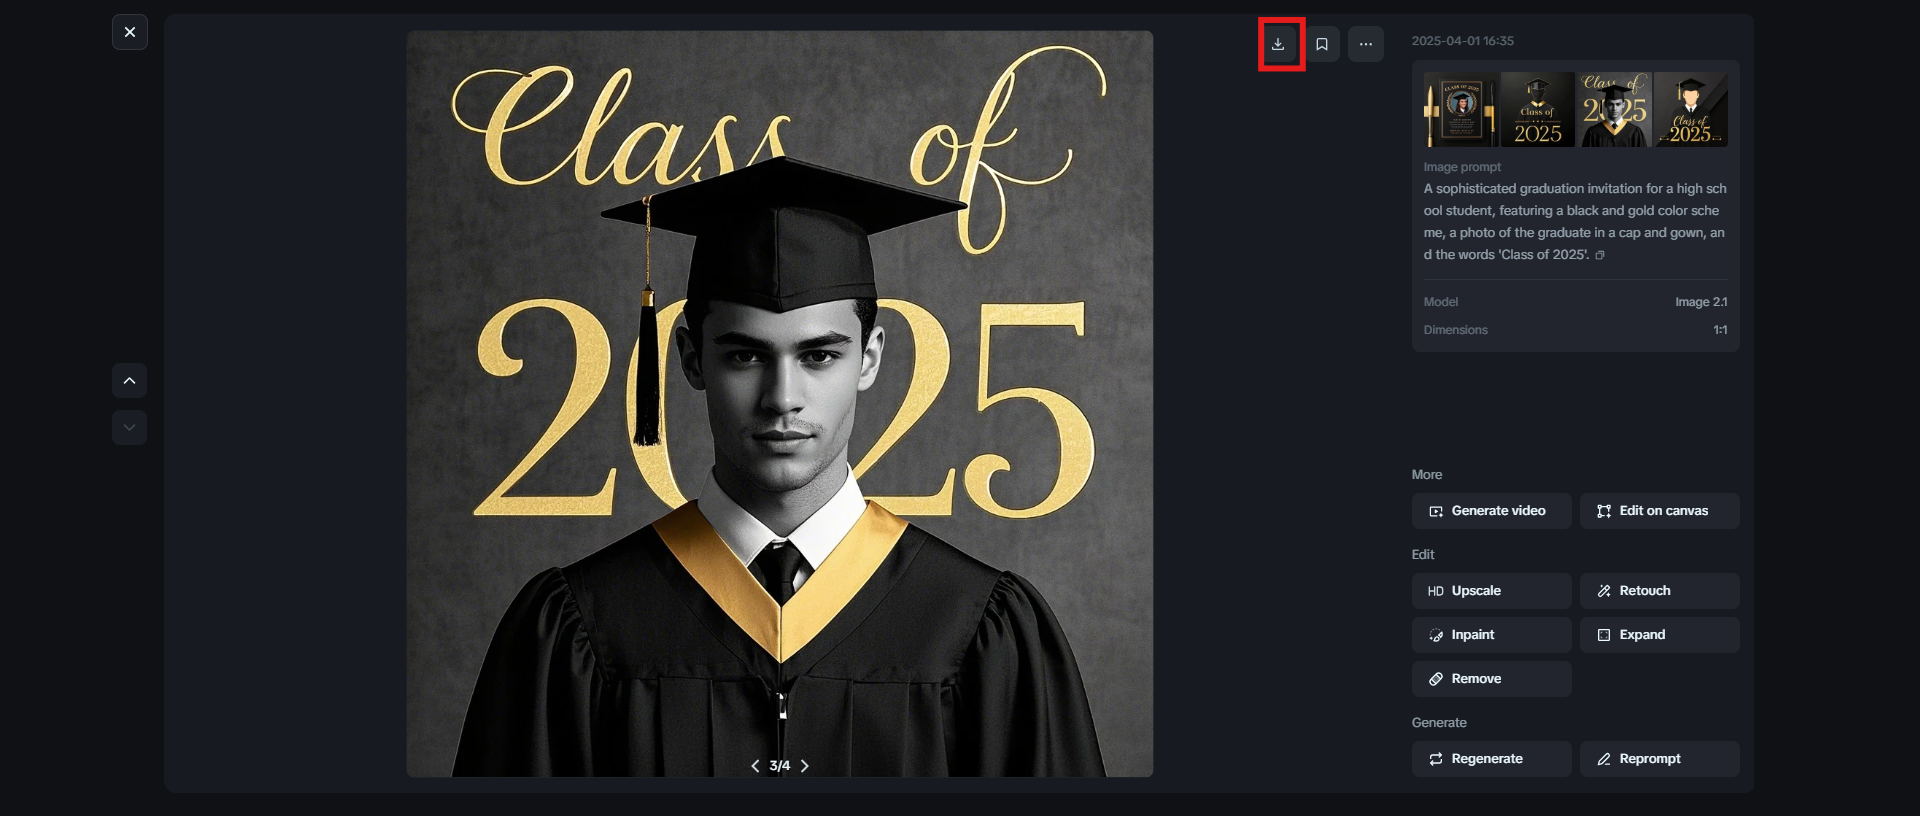This screenshot has height=816, width=1920.
Task: Click the download image icon
Action: click(x=1278, y=44)
